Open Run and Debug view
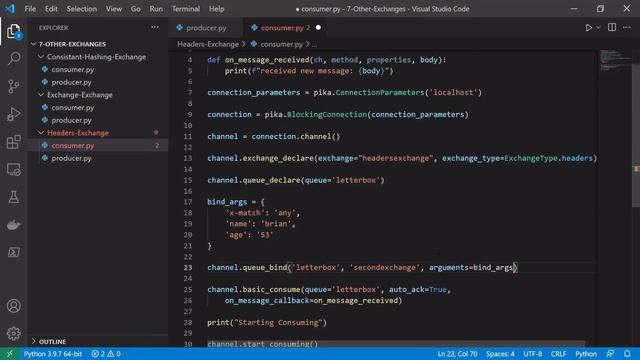Viewport: 640px width, 360px height. pyautogui.click(x=13, y=114)
